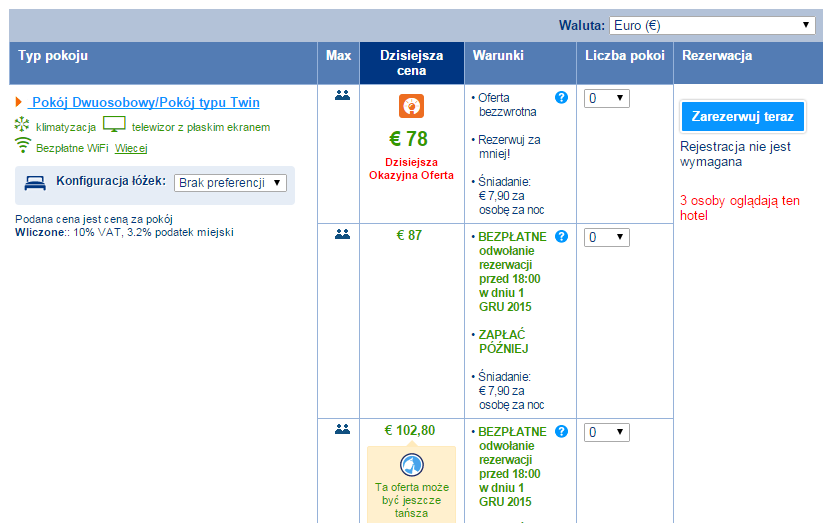Open the Pokój Dwuosobowy/Pokój typu Twin link
The width and height of the screenshot is (825, 523).
coord(146,102)
